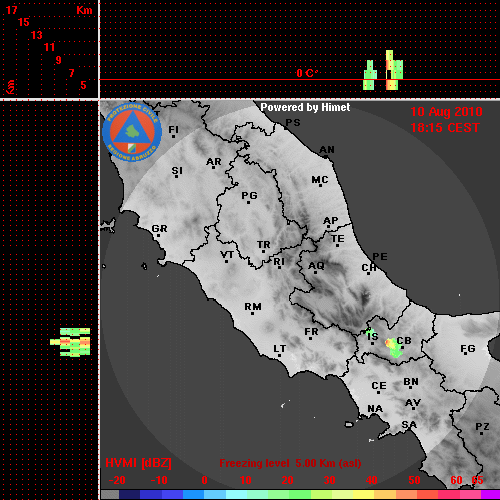Select the RM city marker
The height and width of the screenshot is (500, 500).
tap(253, 314)
